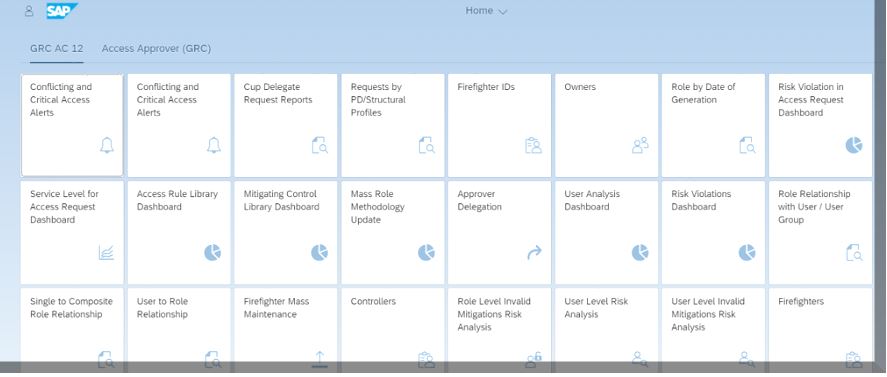This screenshot has width=887, height=377.
Task: Switch to the Access Approver (GRC) tab
Action: point(156,49)
